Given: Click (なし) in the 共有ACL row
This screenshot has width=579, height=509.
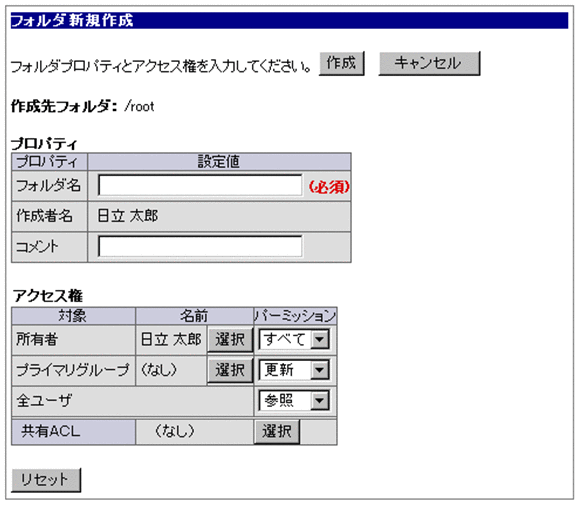Looking at the screenshot, I should coord(174,431).
